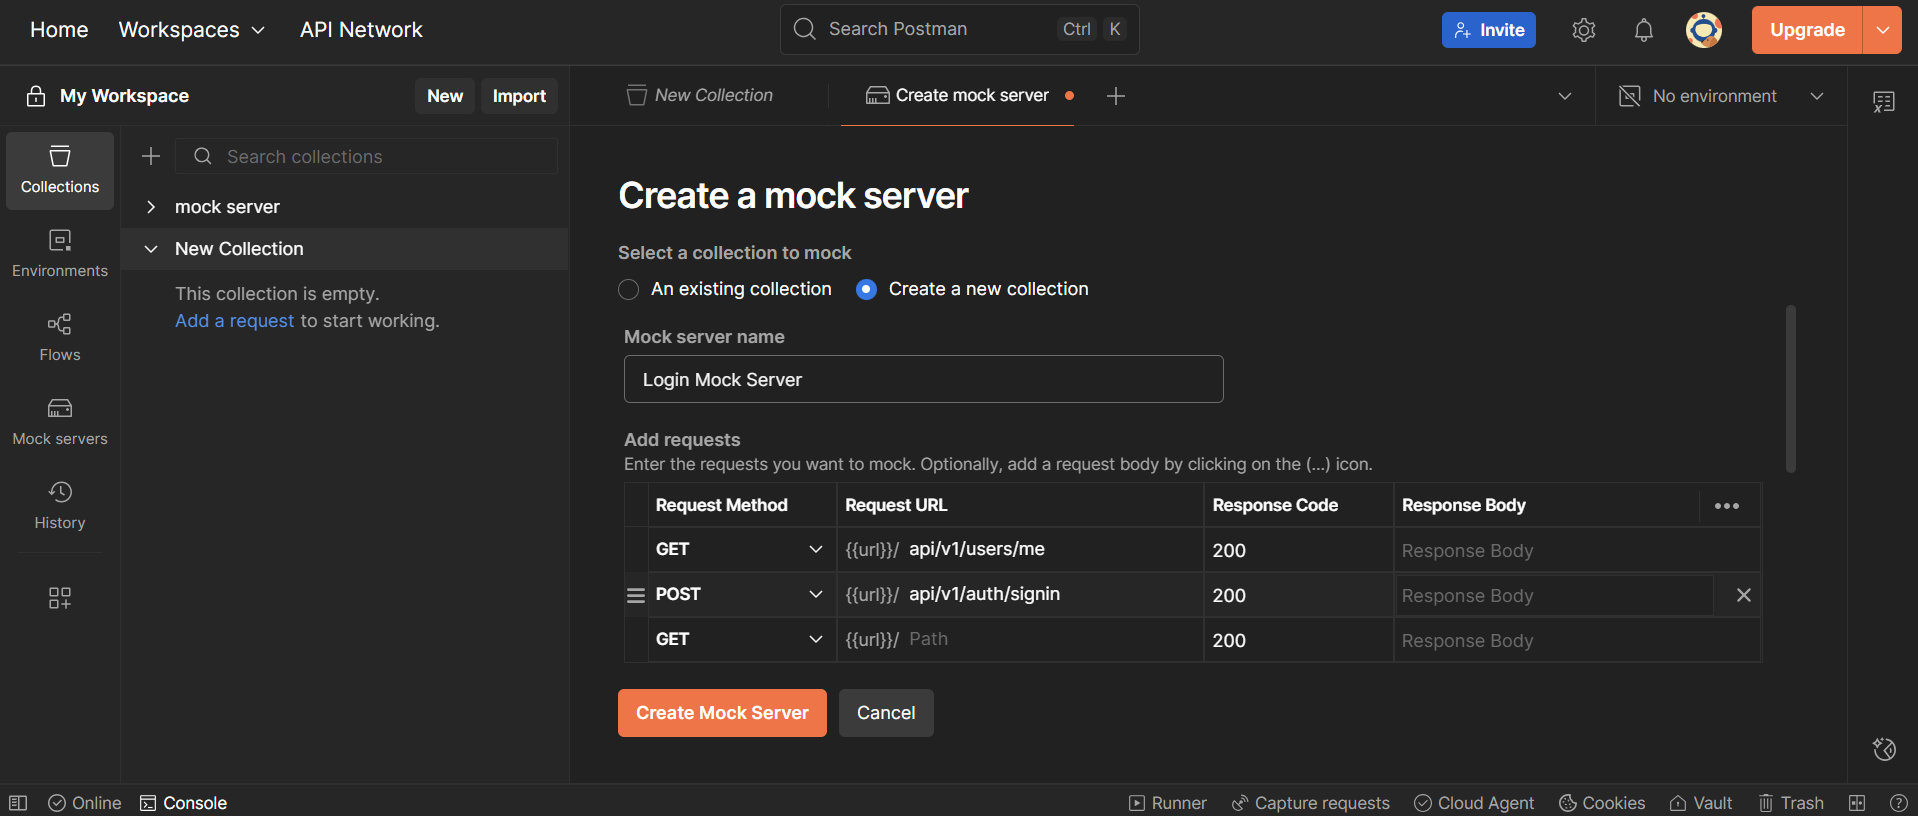Click the Response Code 200 of POST row
The image size is (1918, 816).
1298,595
